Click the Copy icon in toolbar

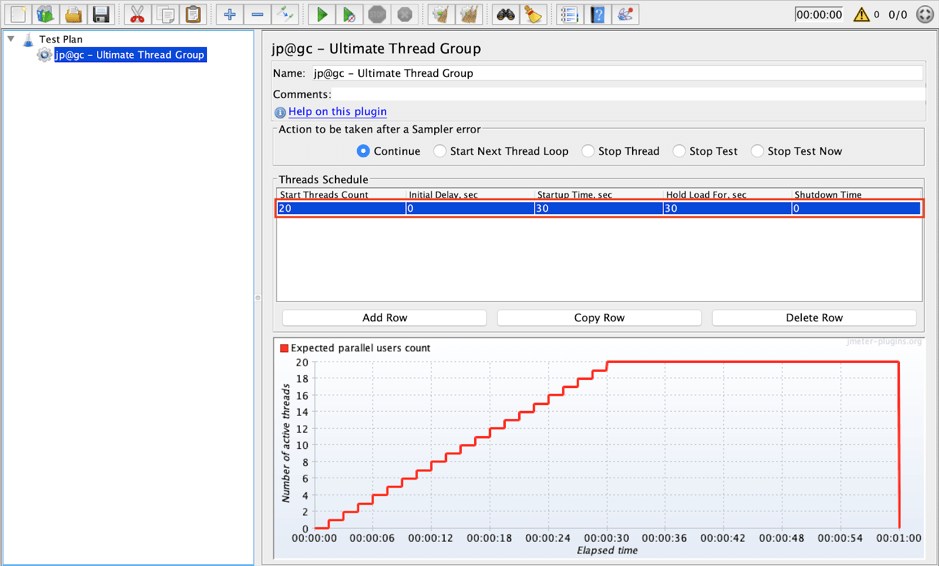(165, 14)
